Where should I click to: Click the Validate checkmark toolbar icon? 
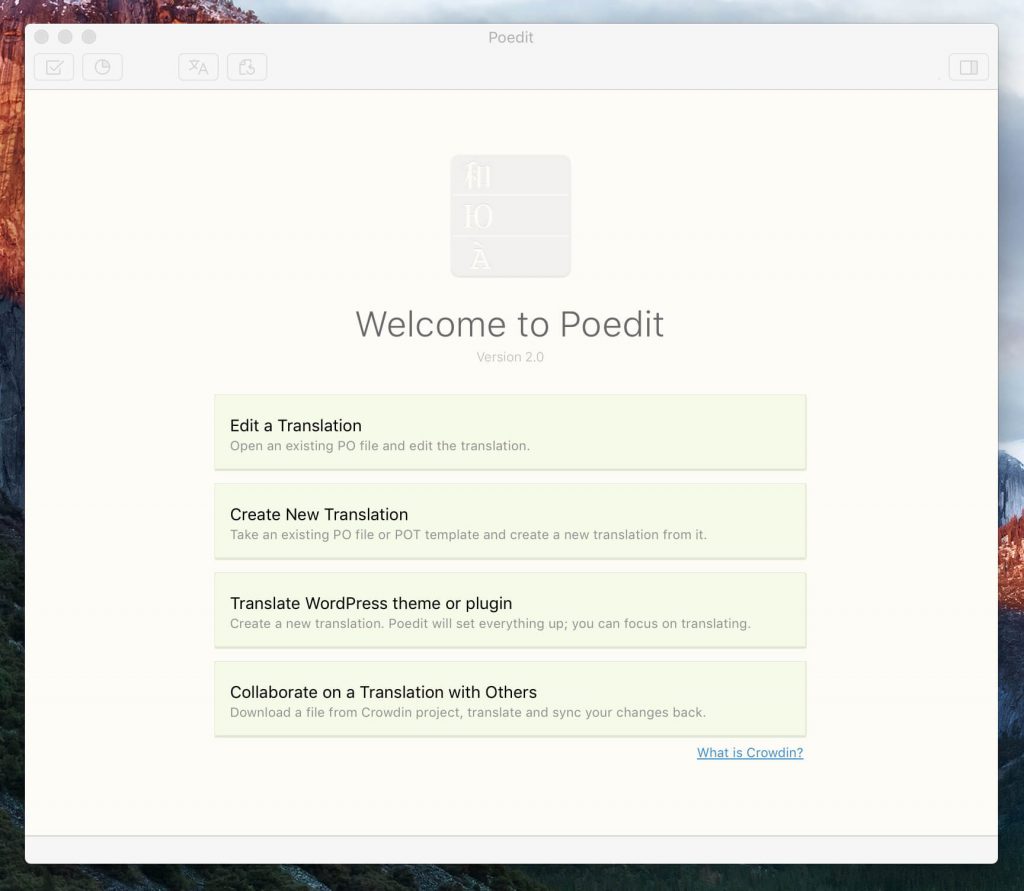(53, 67)
